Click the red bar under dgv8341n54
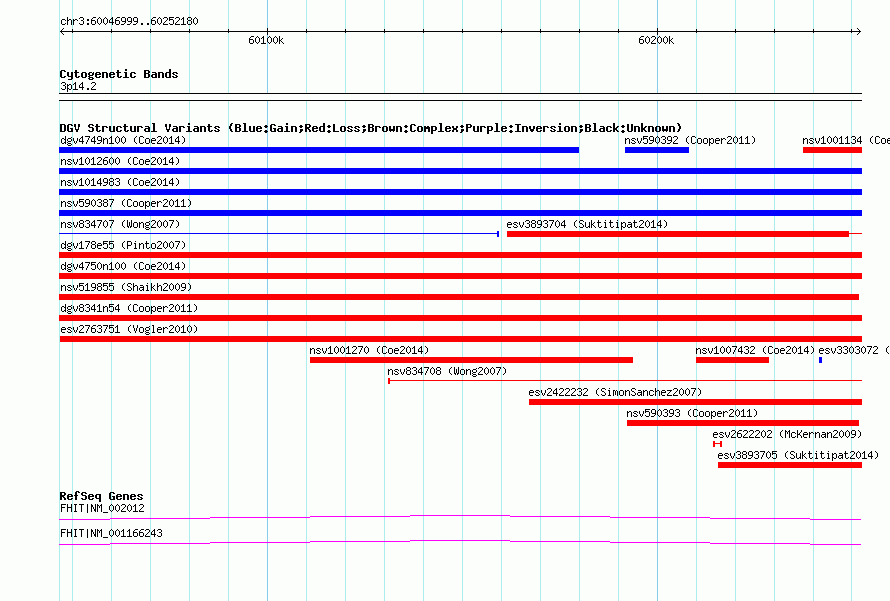The image size is (890, 601). point(460,318)
